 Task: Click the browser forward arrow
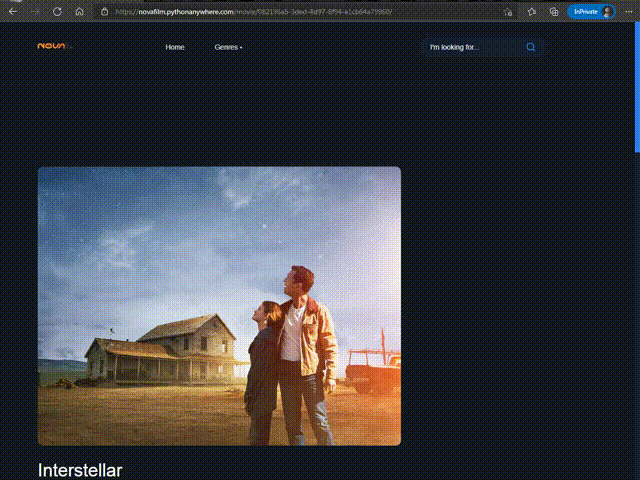tap(36, 12)
